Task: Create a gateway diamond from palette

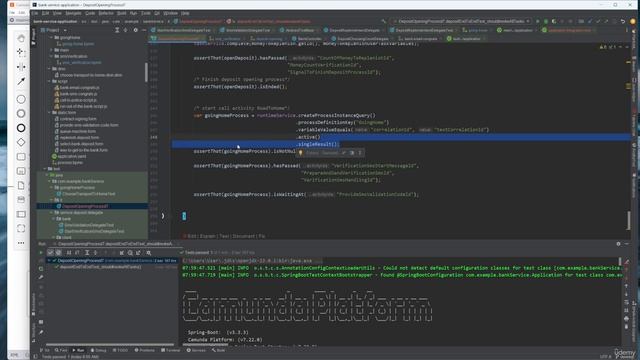Action: tap(21, 142)
